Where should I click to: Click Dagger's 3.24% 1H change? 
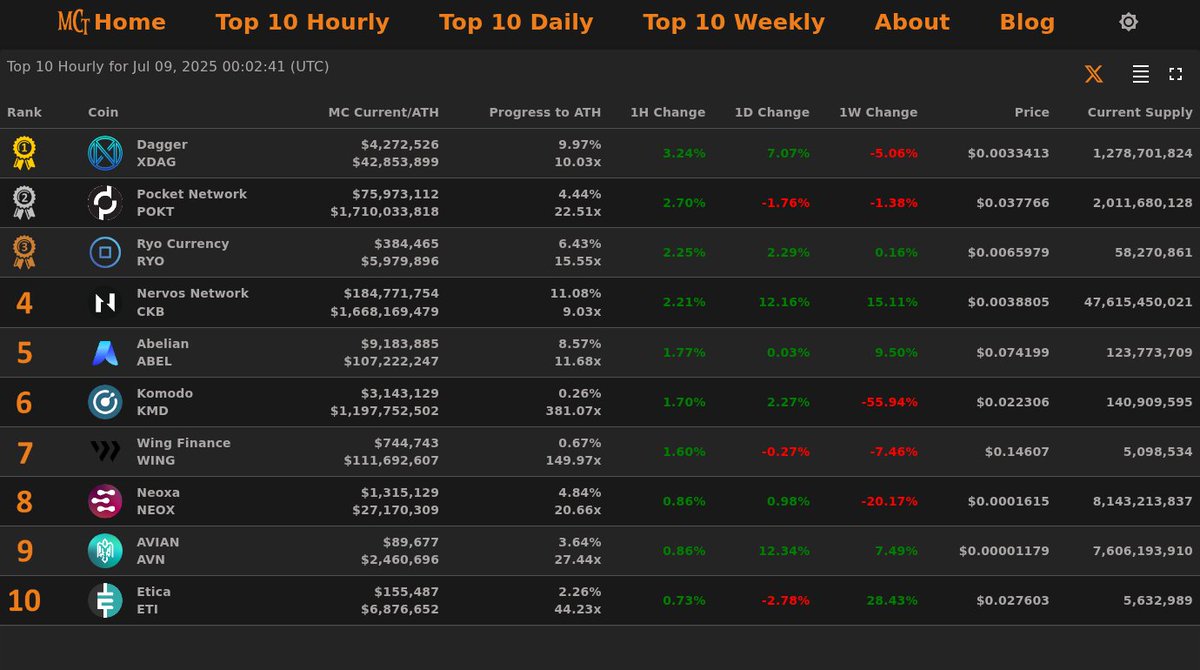[x=684, y=153]
